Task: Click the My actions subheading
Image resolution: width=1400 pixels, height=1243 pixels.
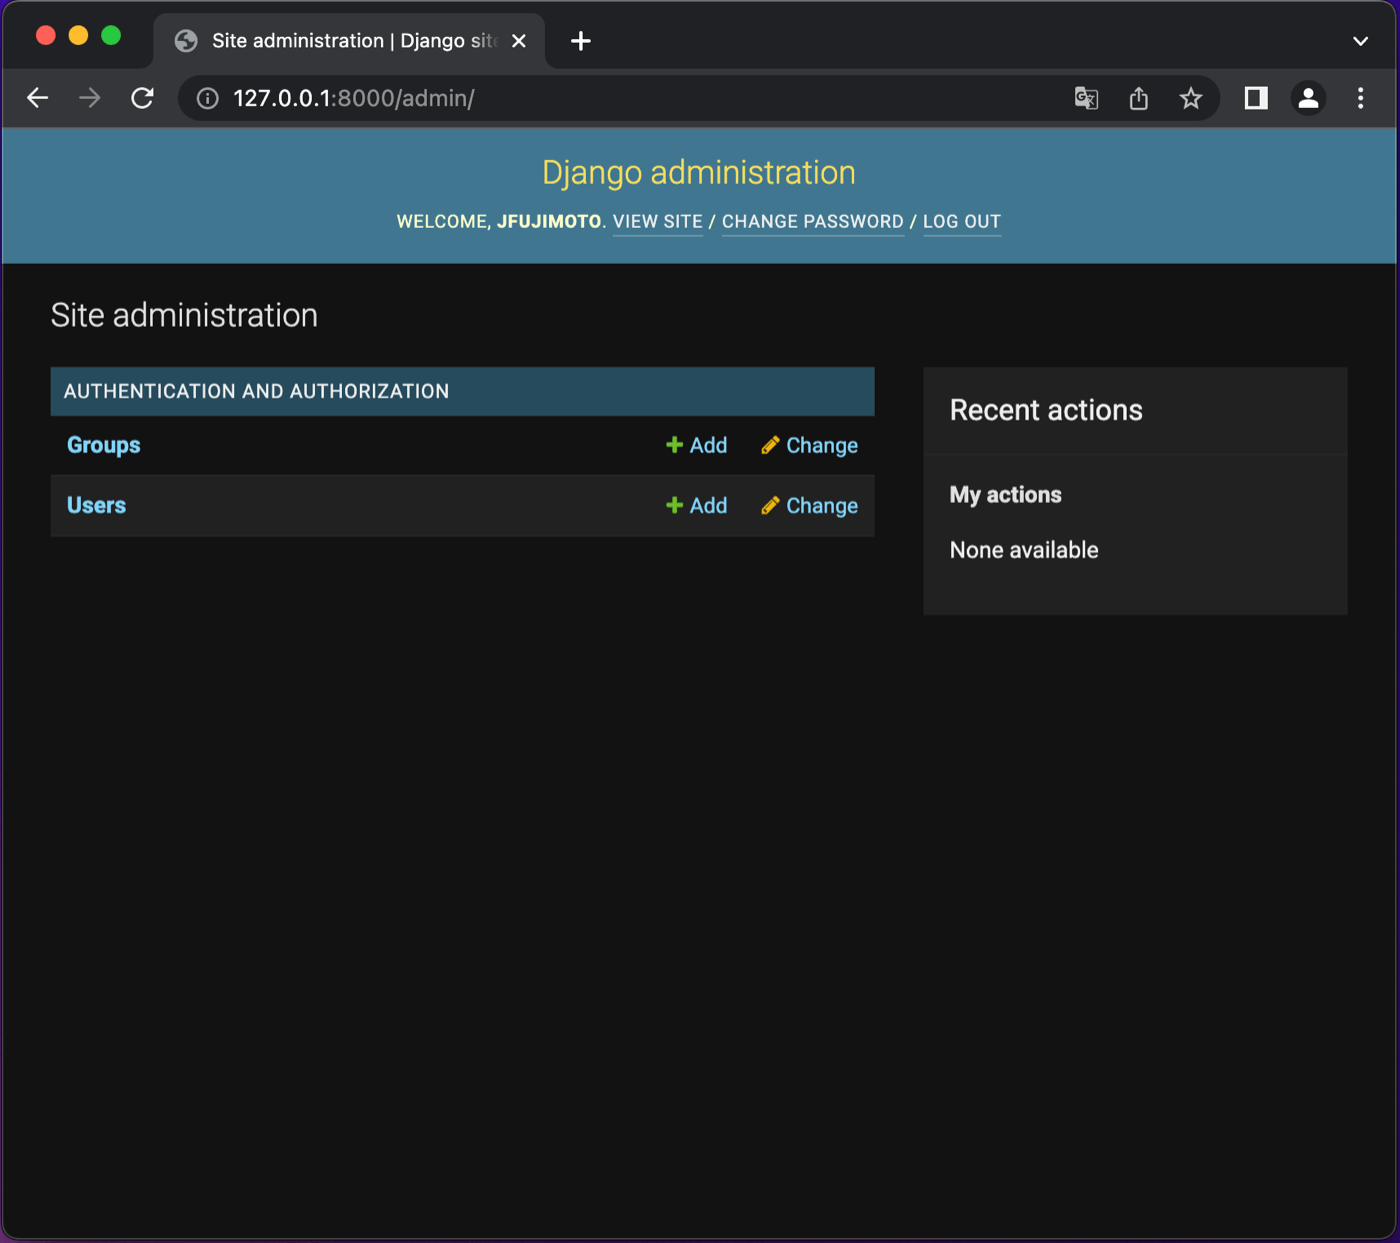Action: (1006, 495)
